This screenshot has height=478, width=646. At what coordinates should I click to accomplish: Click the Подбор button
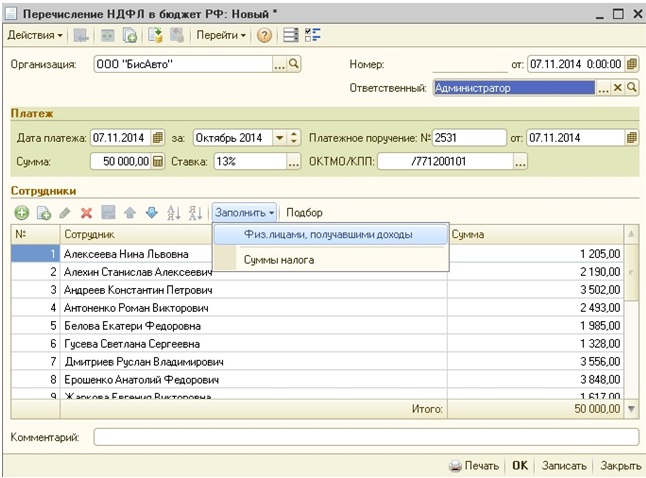pyautogui.click(x=304, y=213)
